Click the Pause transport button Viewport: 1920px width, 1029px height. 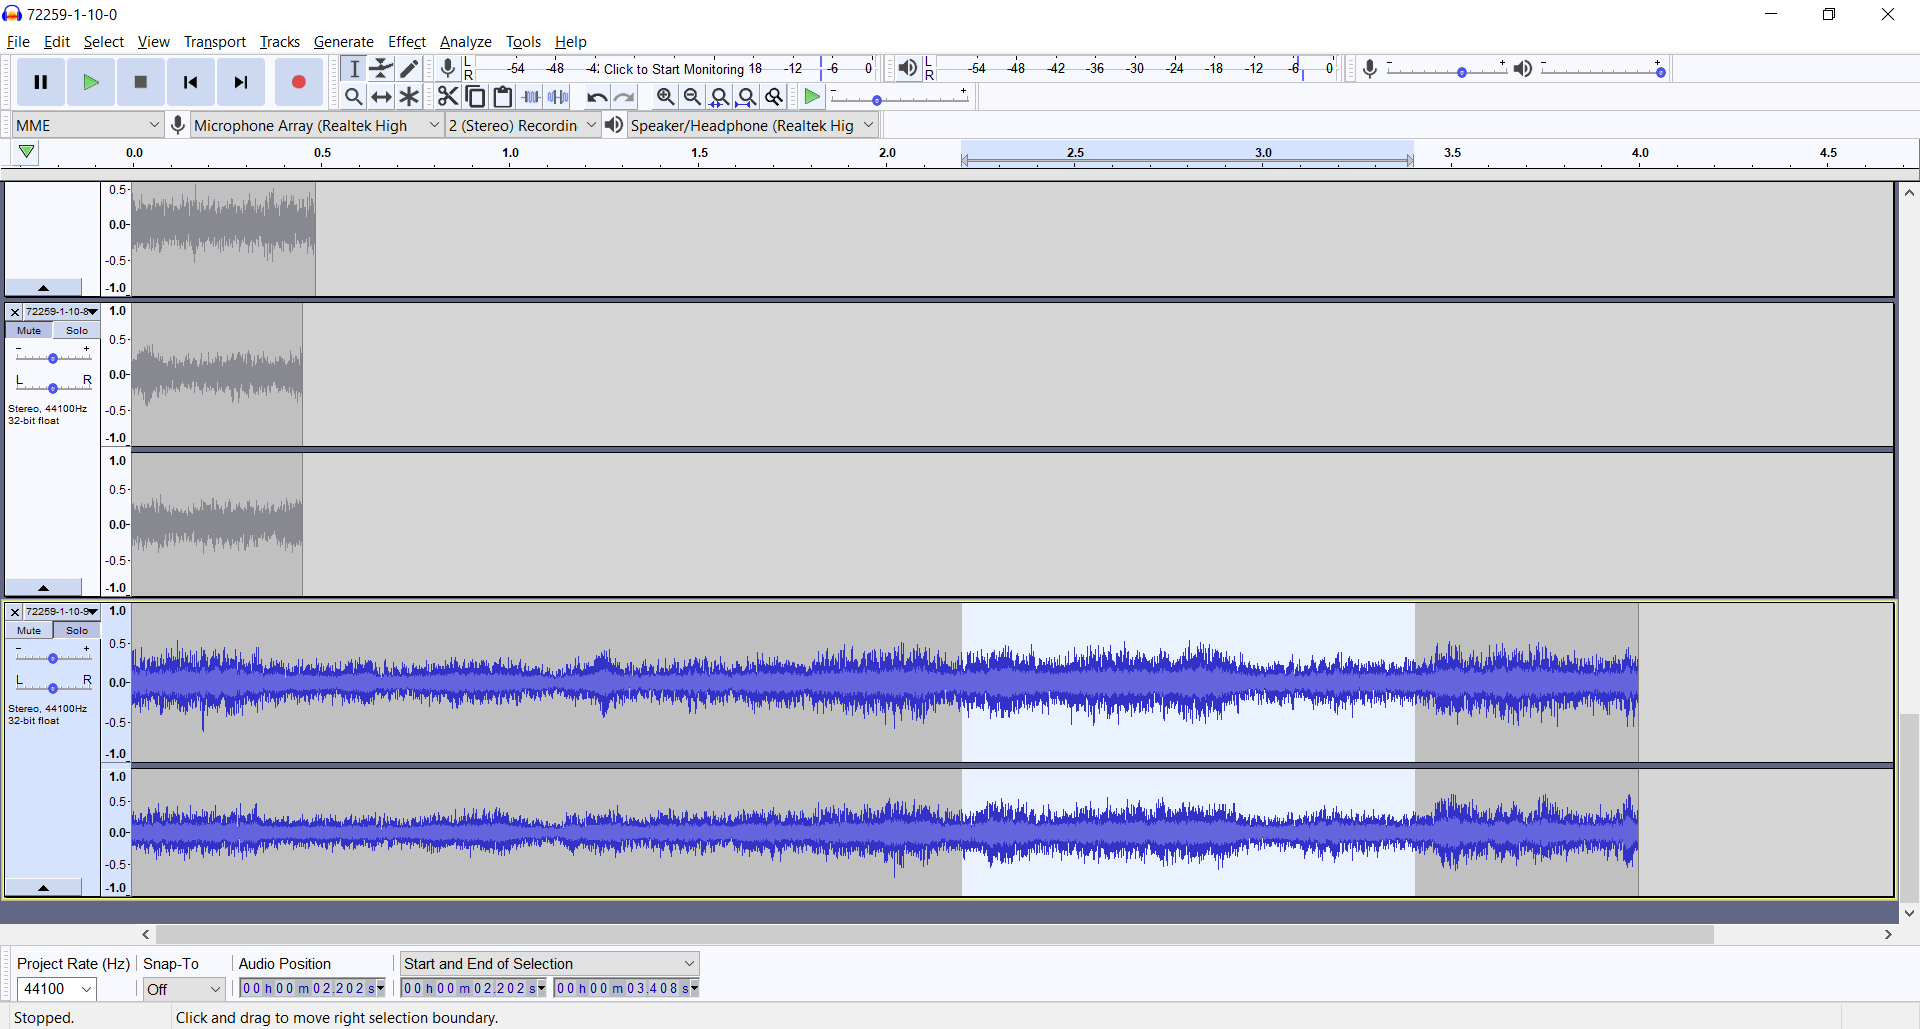coord(41,82)
